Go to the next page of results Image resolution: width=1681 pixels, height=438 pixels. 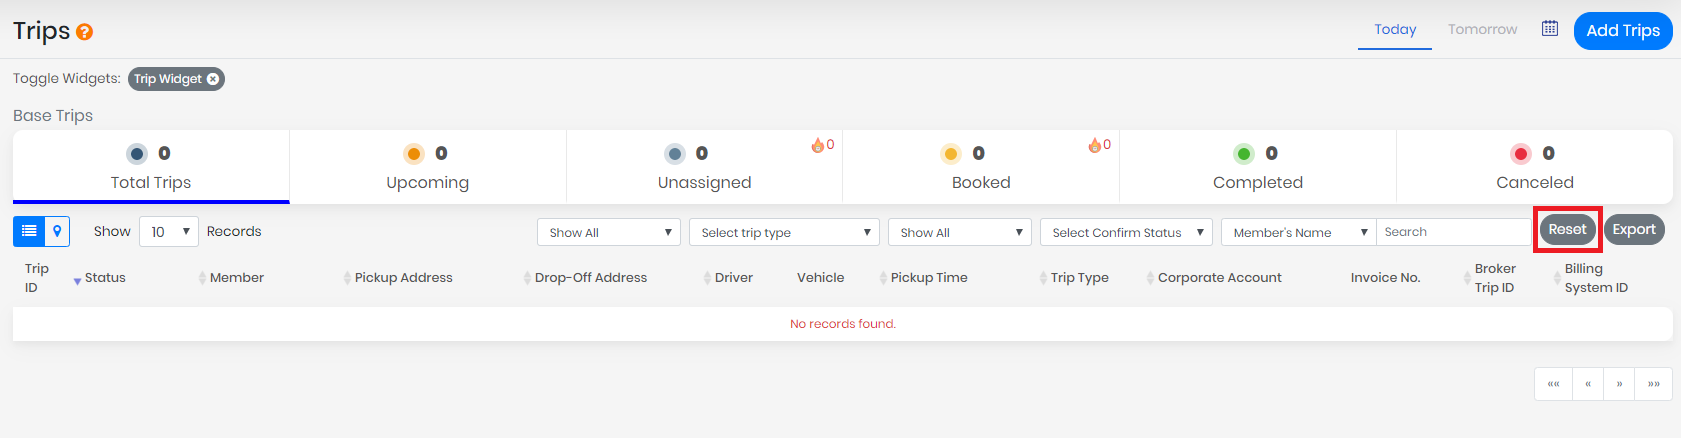tap(1619, 384)
